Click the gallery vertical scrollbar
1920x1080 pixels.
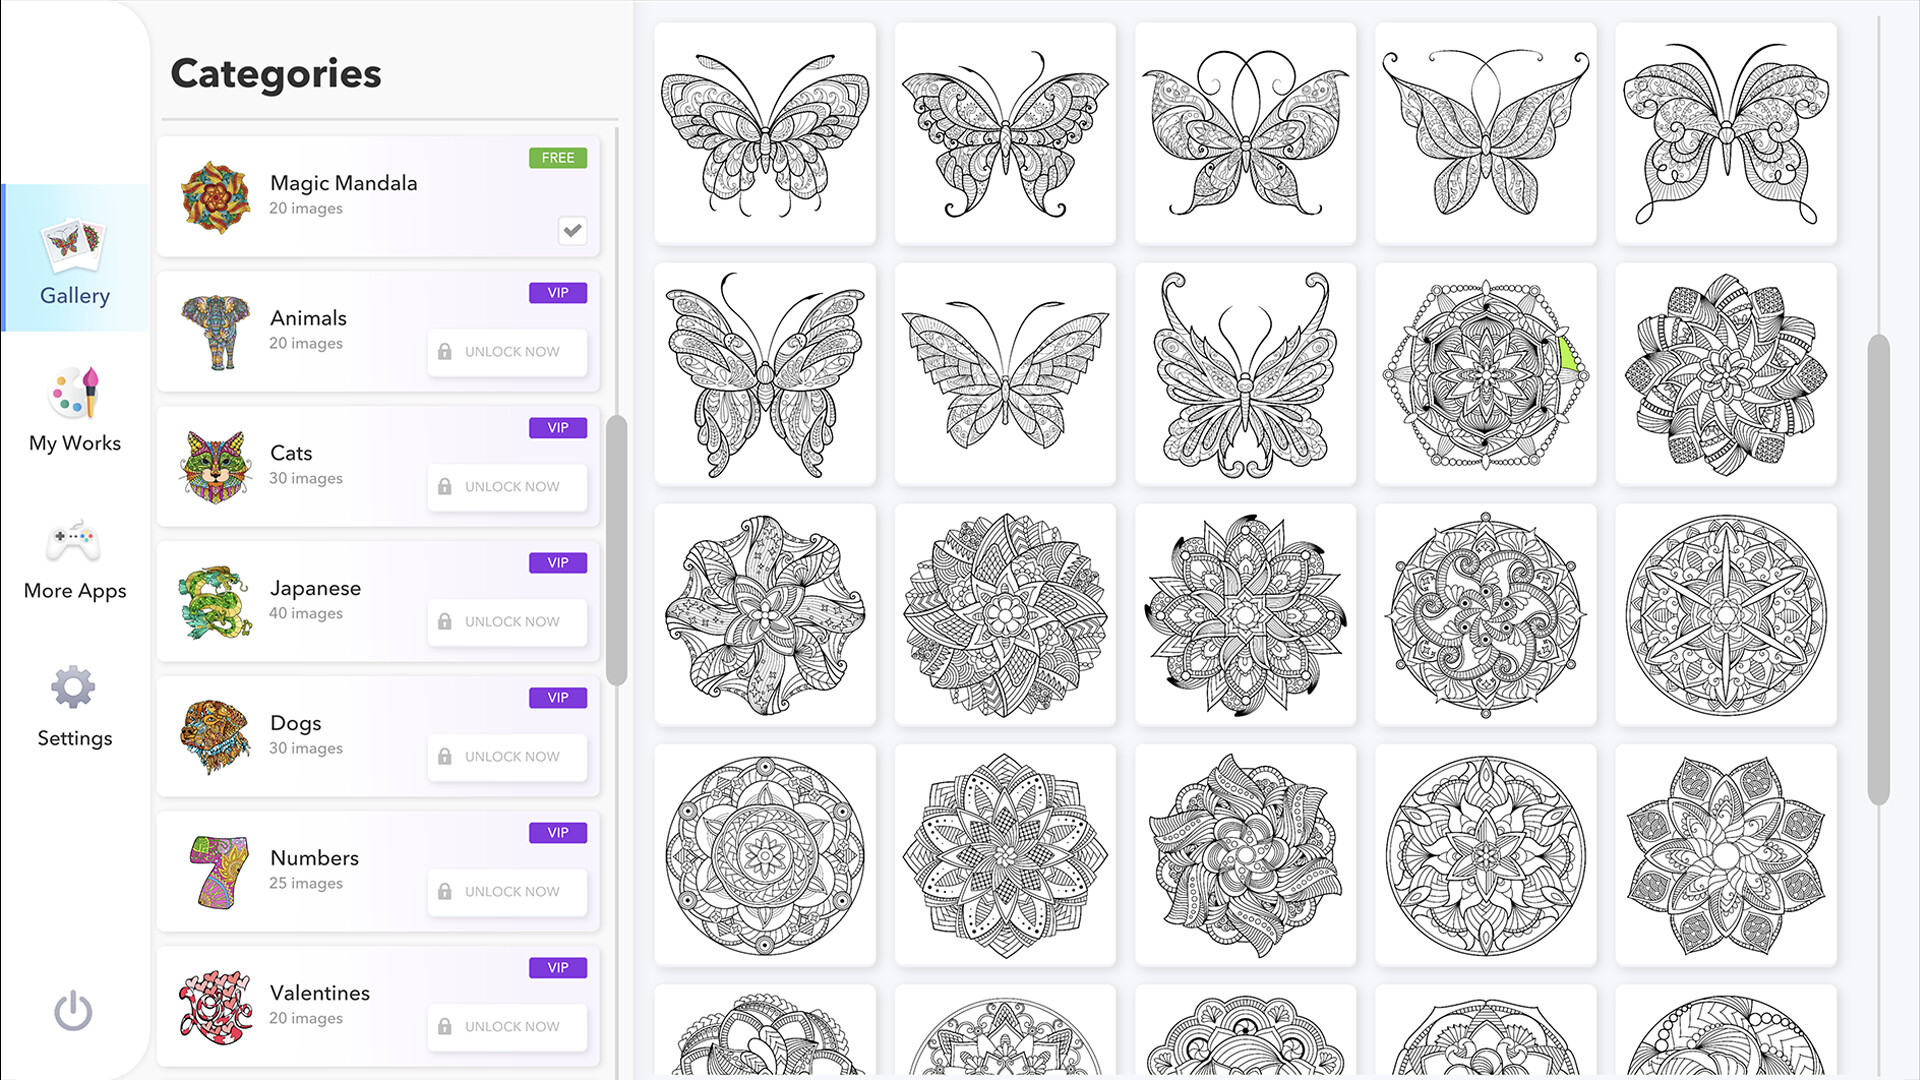[1878, 570]
